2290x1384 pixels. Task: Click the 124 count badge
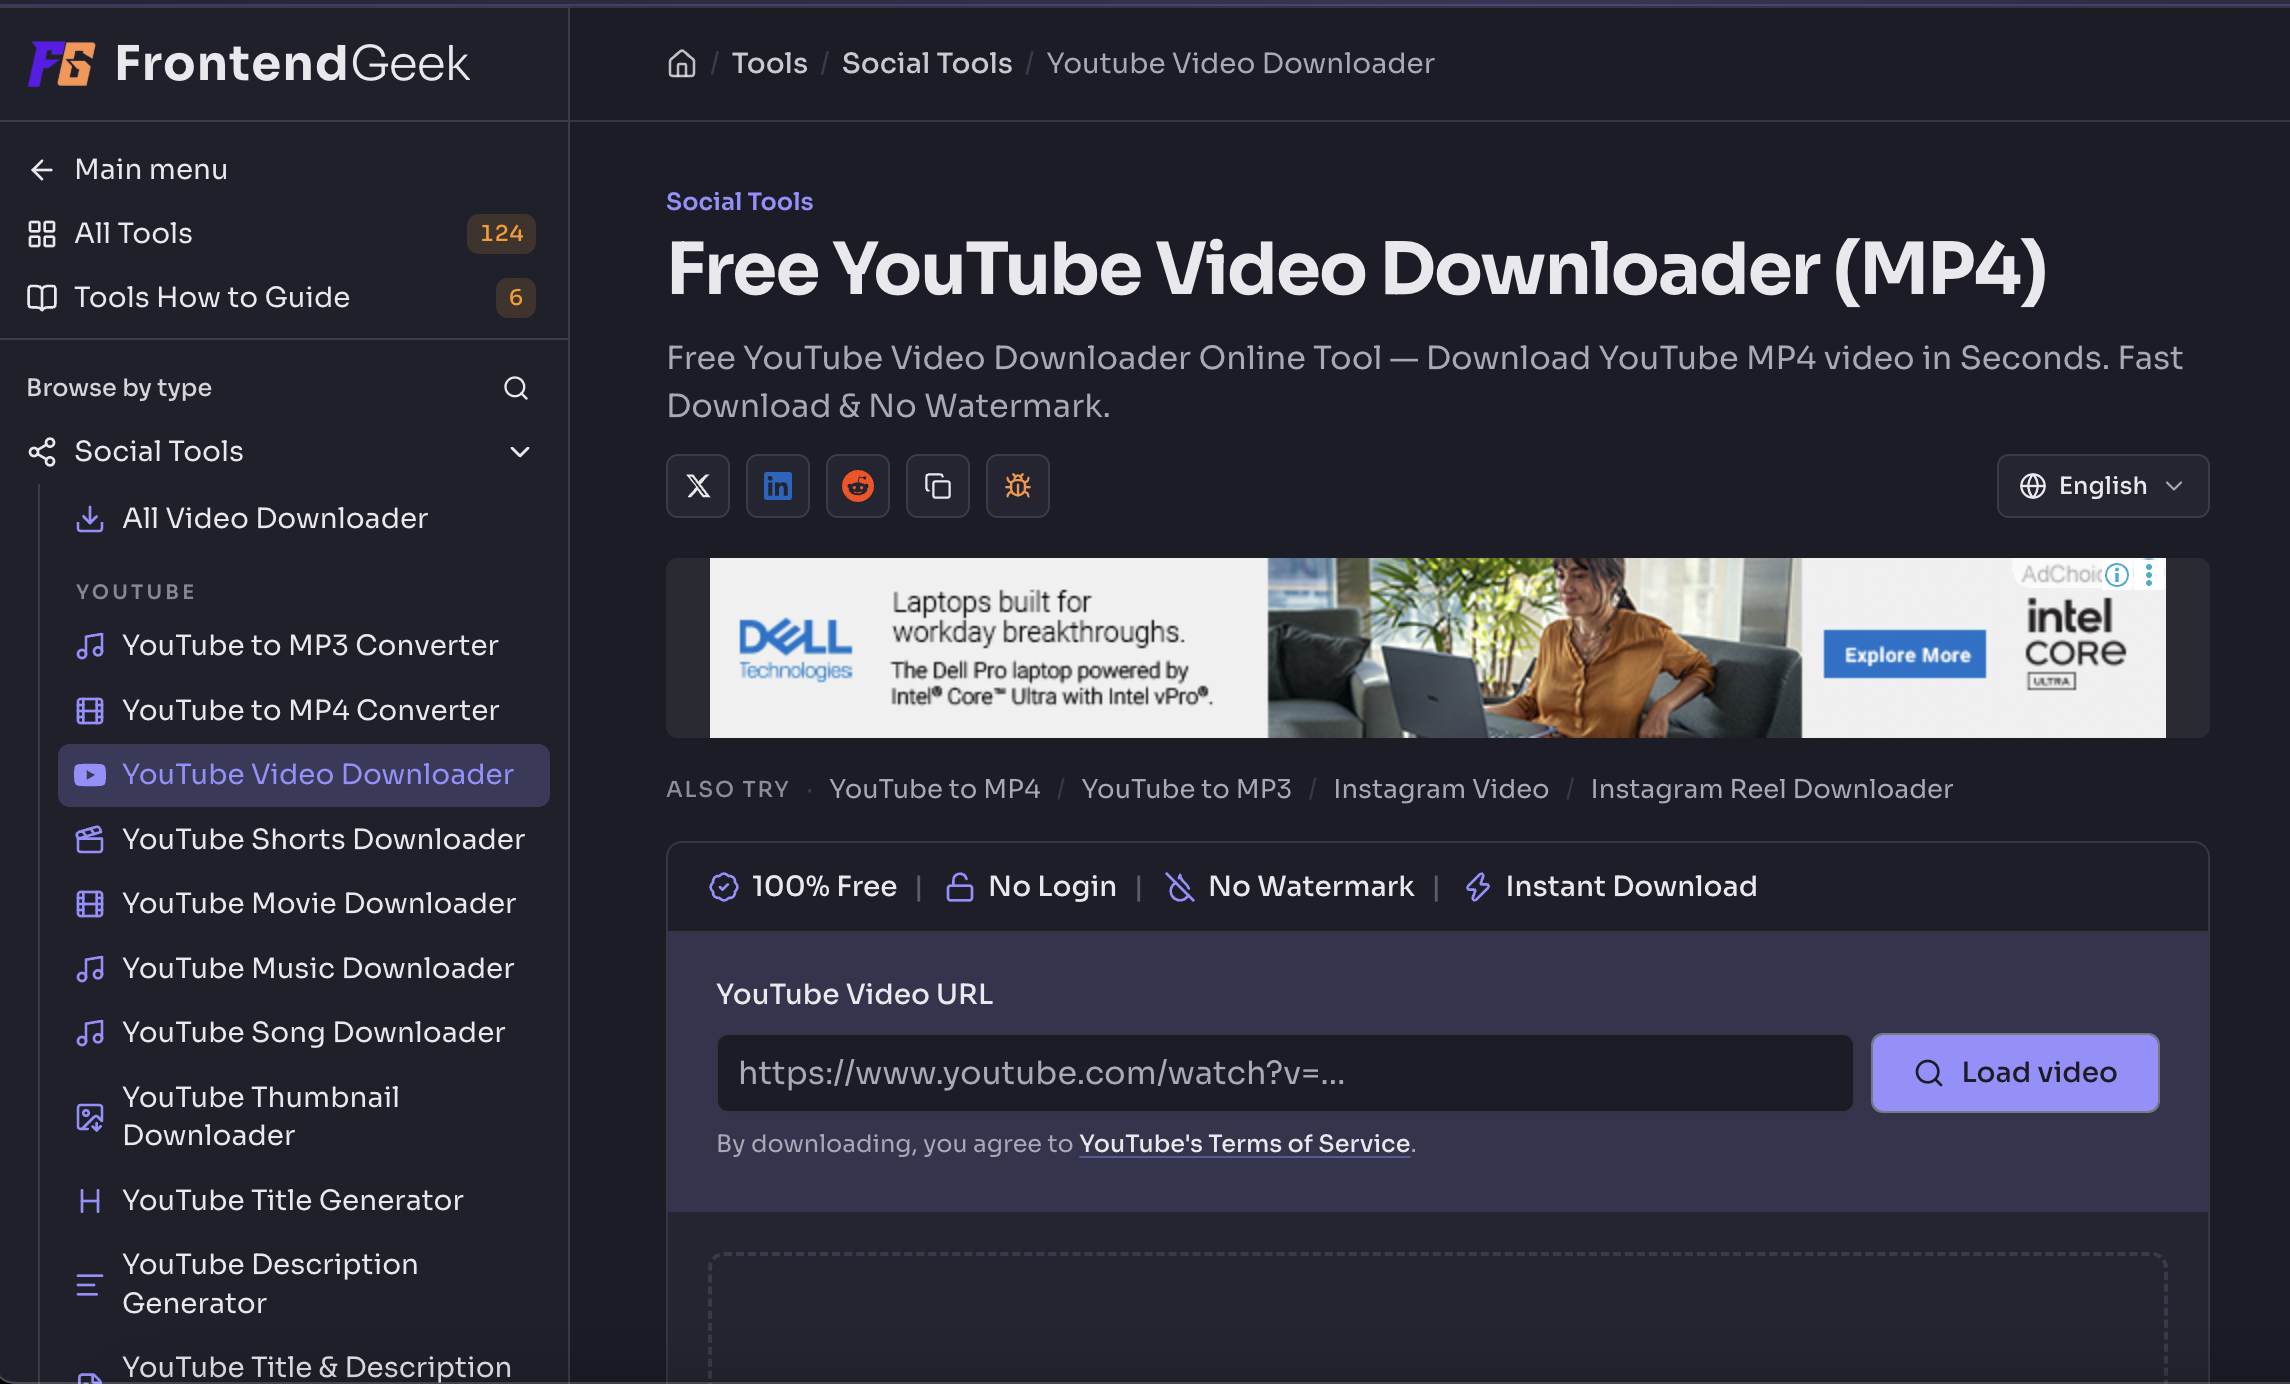502,233
